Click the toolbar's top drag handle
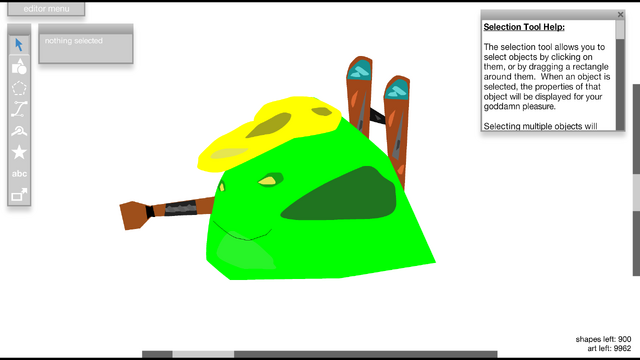The width and height of the screenshot is (640, 360). [19, 29]
